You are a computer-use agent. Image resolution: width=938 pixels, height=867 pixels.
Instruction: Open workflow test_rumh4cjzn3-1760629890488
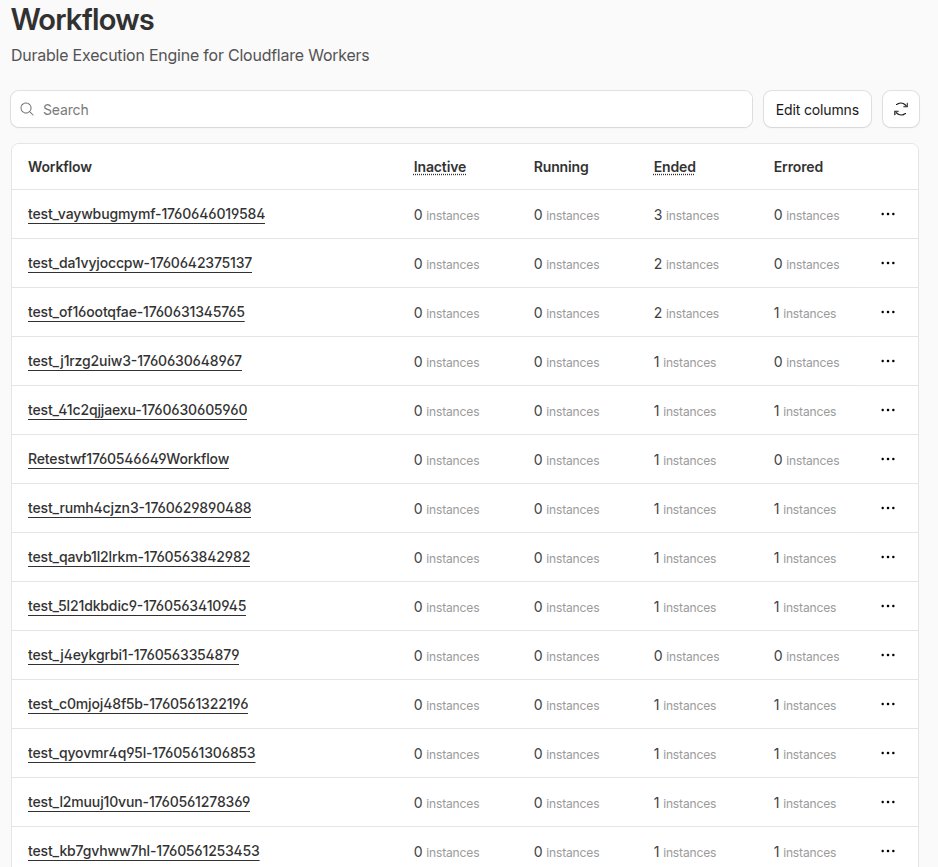point(139,509)
